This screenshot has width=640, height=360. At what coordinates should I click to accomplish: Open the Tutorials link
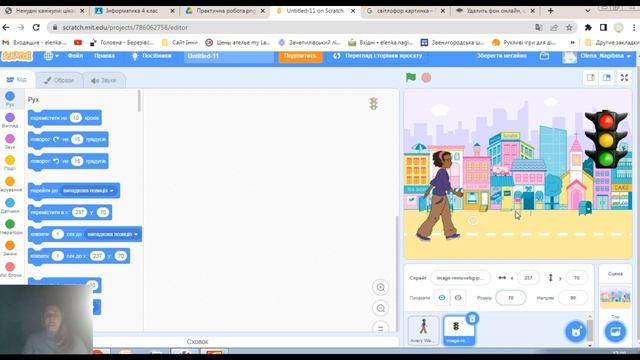pyautogui.click(x=151, y=56)
